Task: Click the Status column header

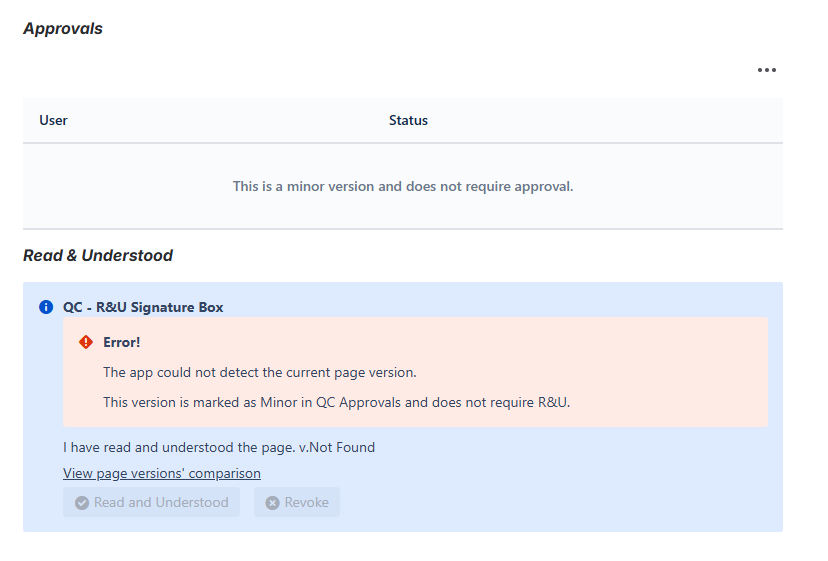Action: coord(408,120)
